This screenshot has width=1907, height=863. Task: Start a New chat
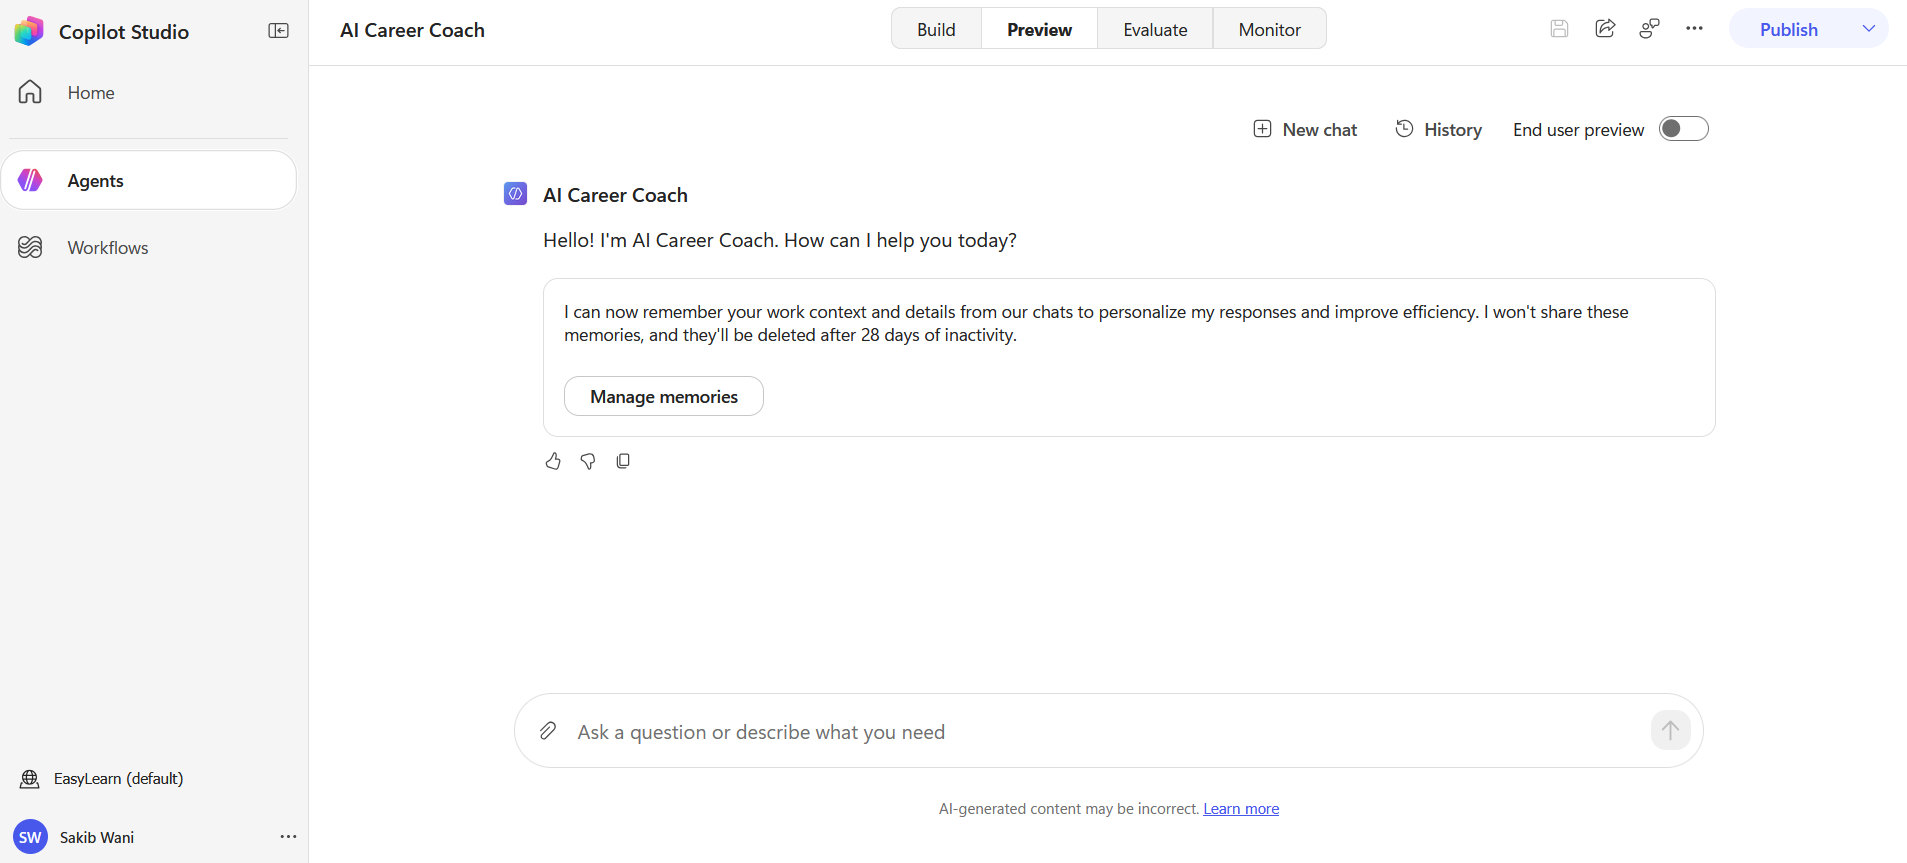(1305, 129)
